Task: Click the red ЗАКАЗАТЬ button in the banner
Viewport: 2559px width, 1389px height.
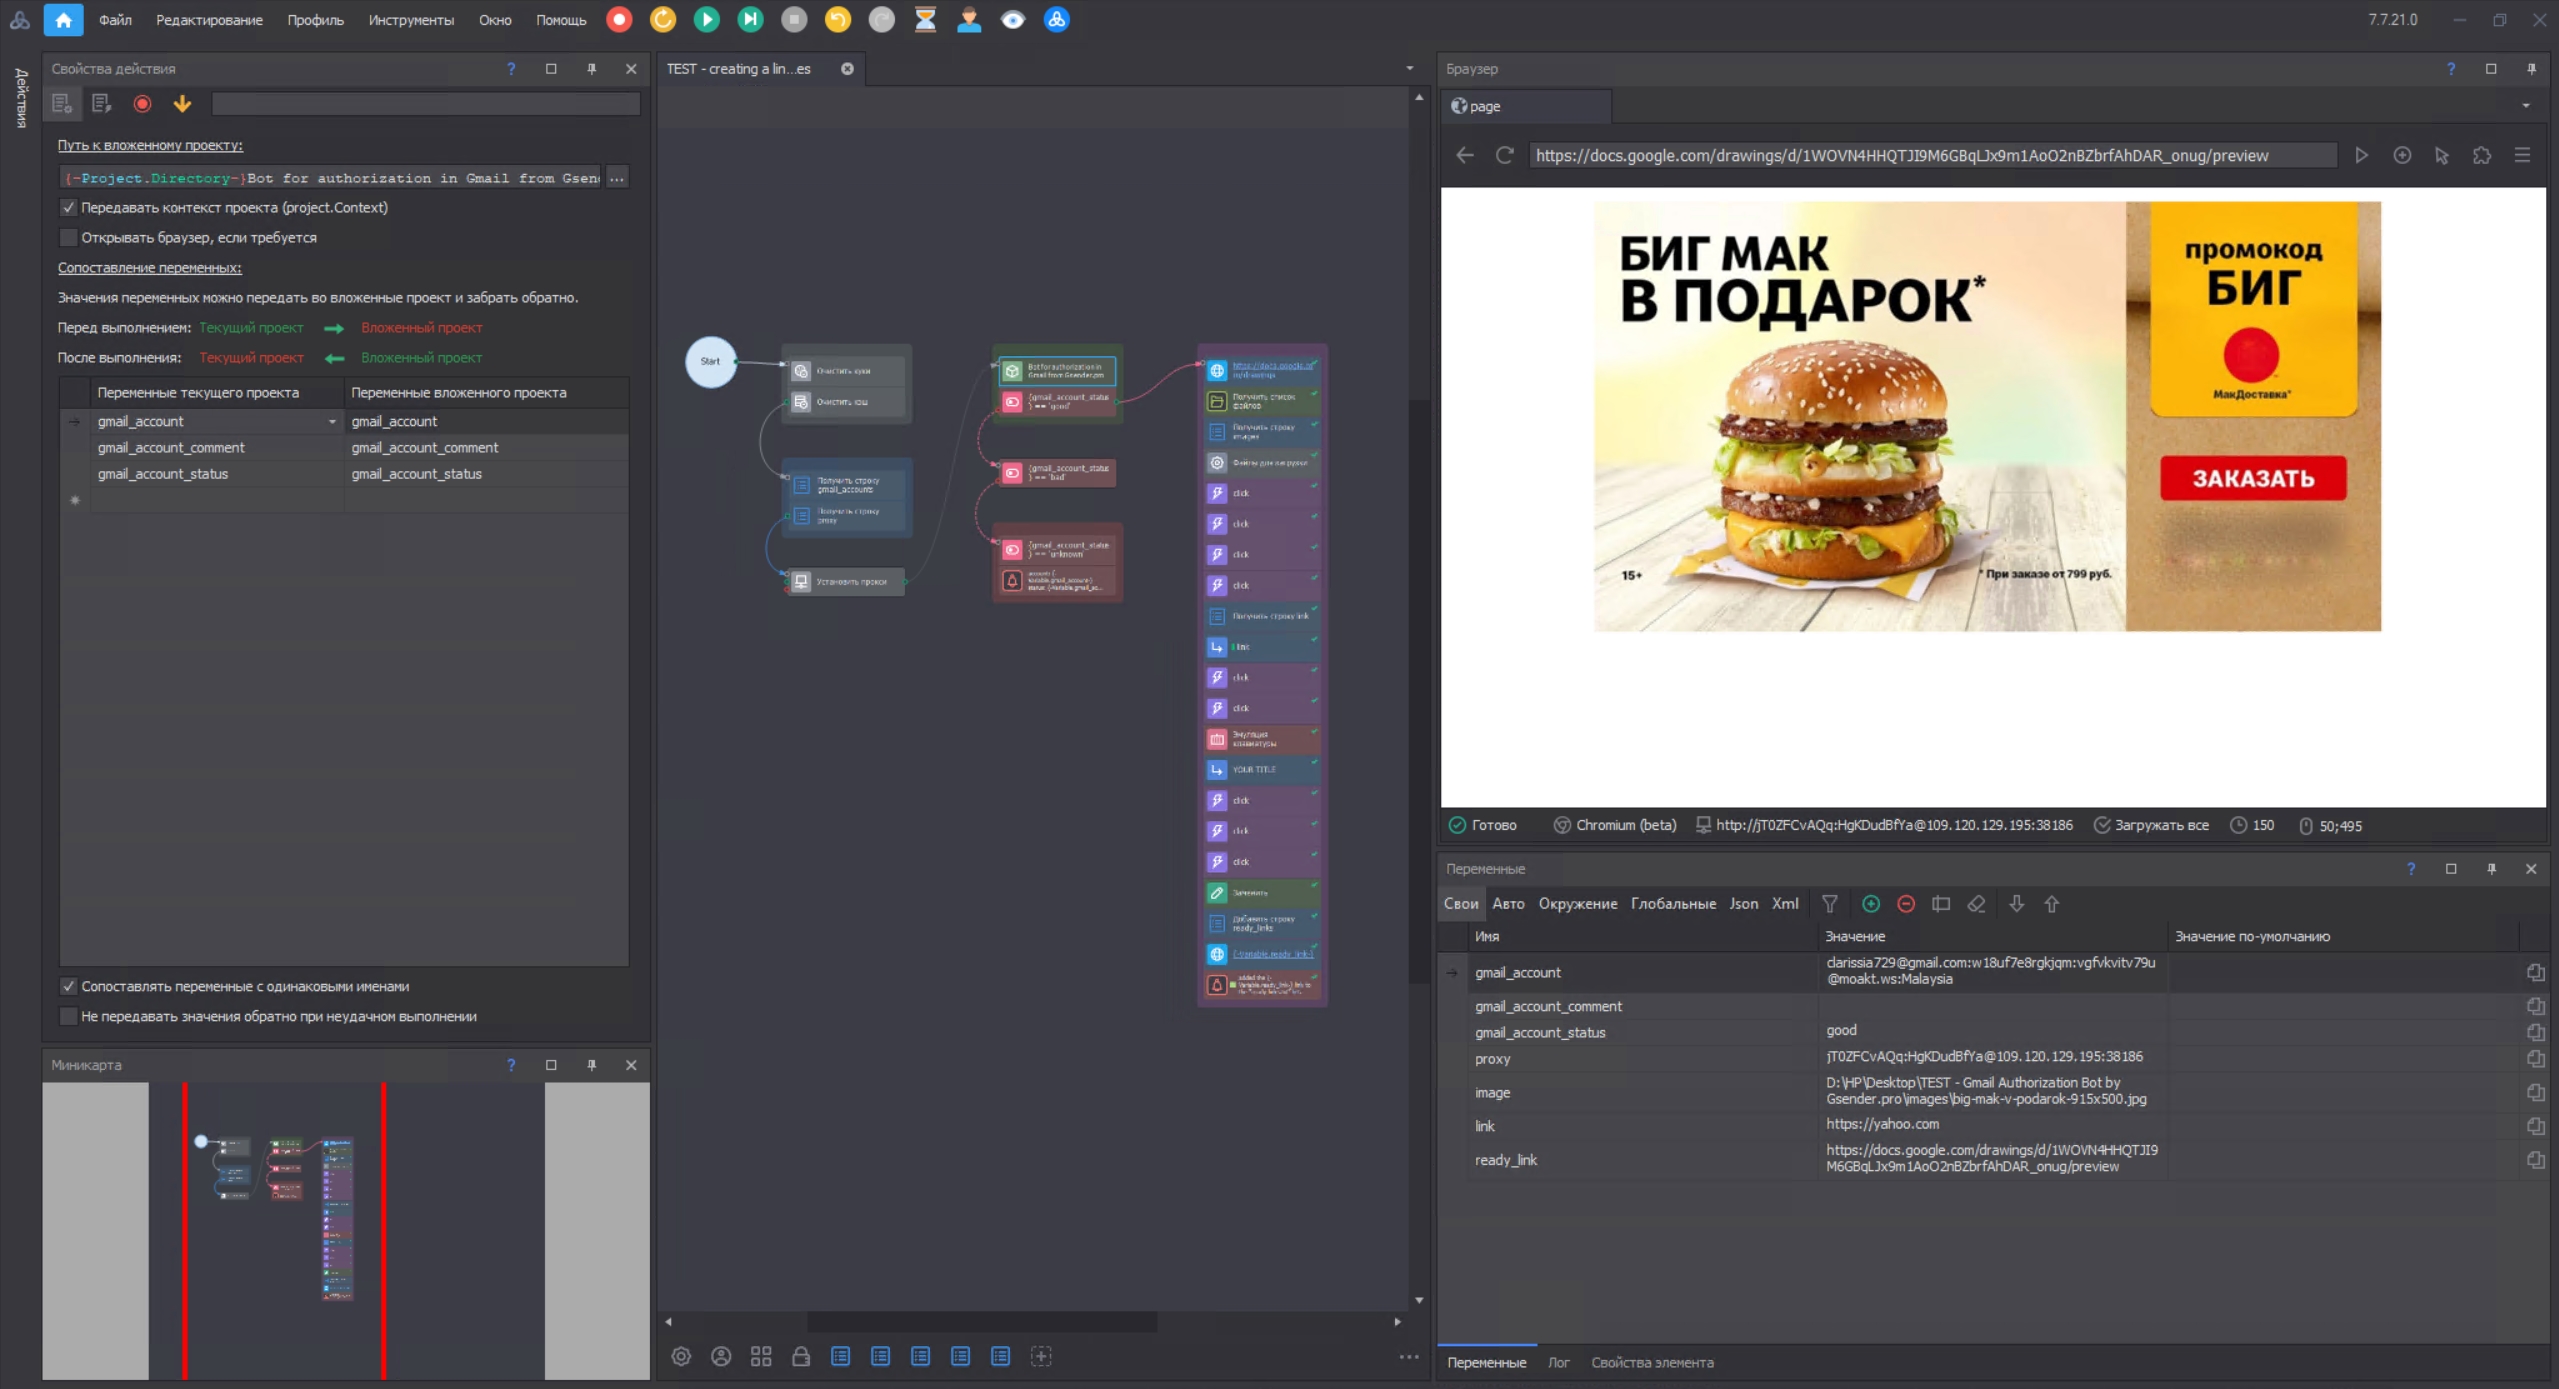Action: 2253,478
